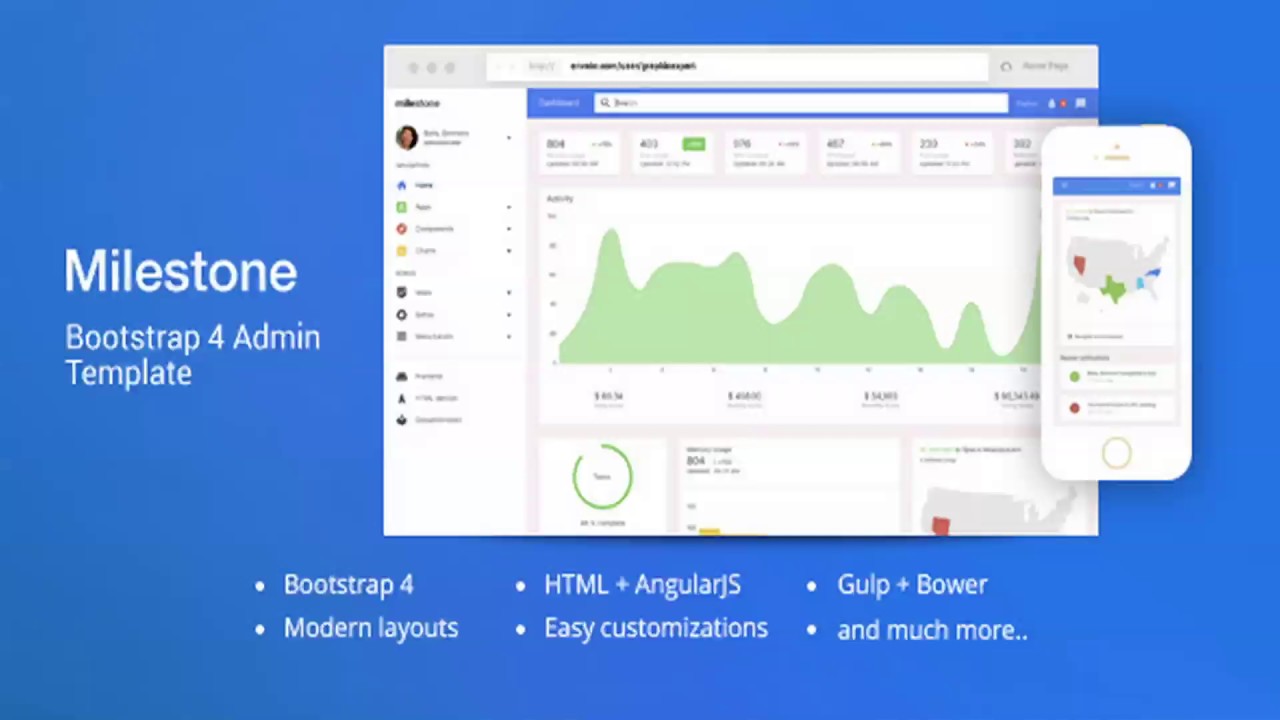
Task: Tap the phone's round home button
Action: tap(1116, 453)
